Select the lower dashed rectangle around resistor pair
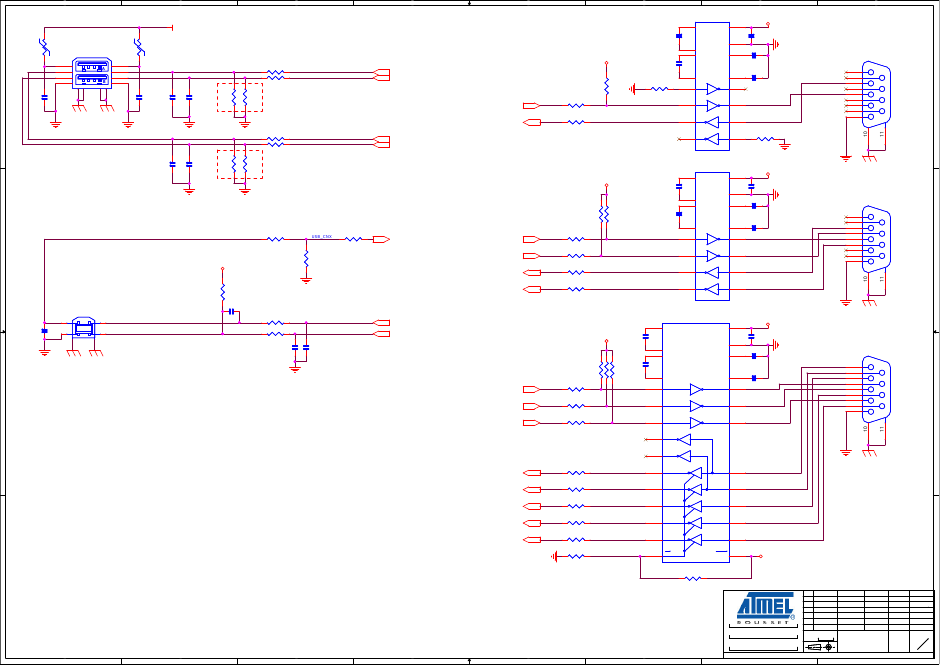 point(240,164)
